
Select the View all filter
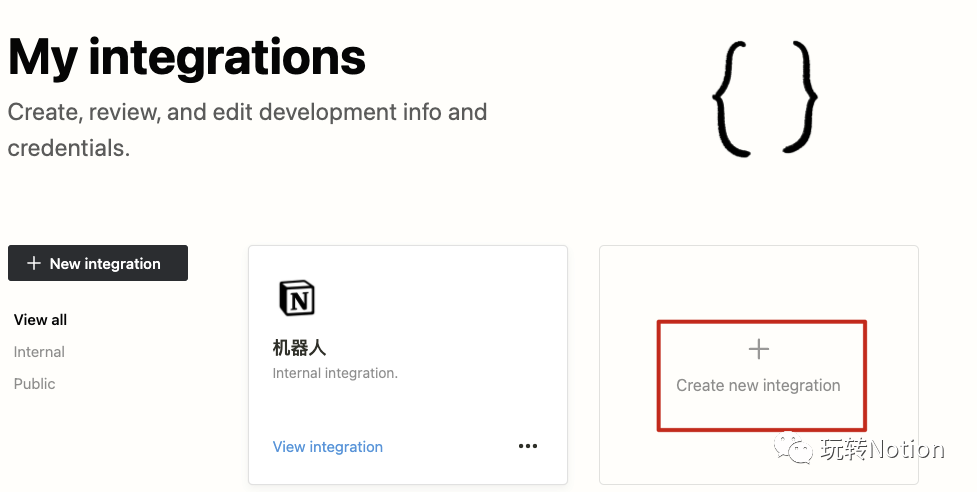point(41,320)
